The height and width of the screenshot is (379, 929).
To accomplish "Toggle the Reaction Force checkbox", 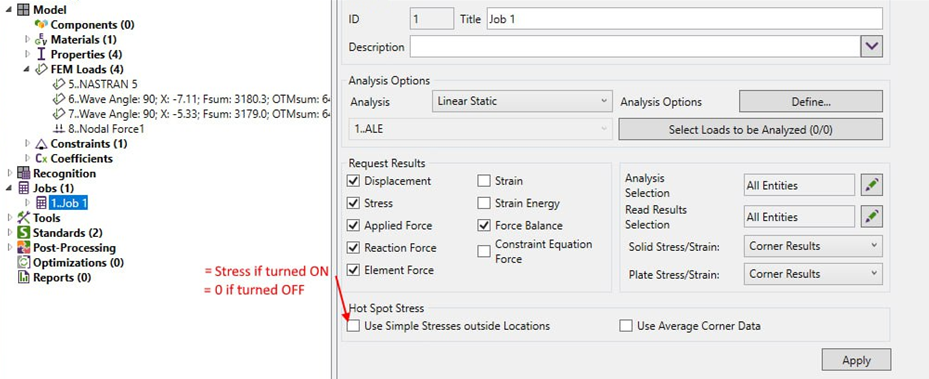I will pyautogui.click(x=354, y=248).
